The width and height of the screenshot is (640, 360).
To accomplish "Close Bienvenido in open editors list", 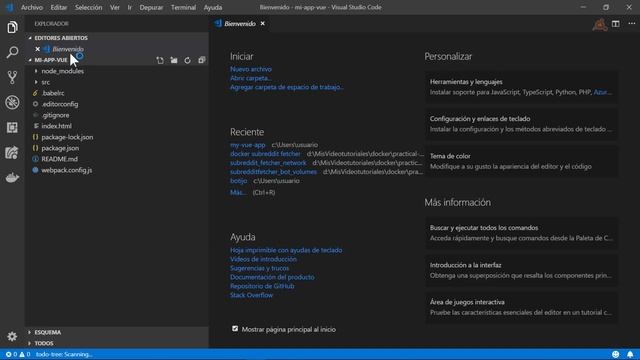I will pyautogui.click(x=38, y=49).
